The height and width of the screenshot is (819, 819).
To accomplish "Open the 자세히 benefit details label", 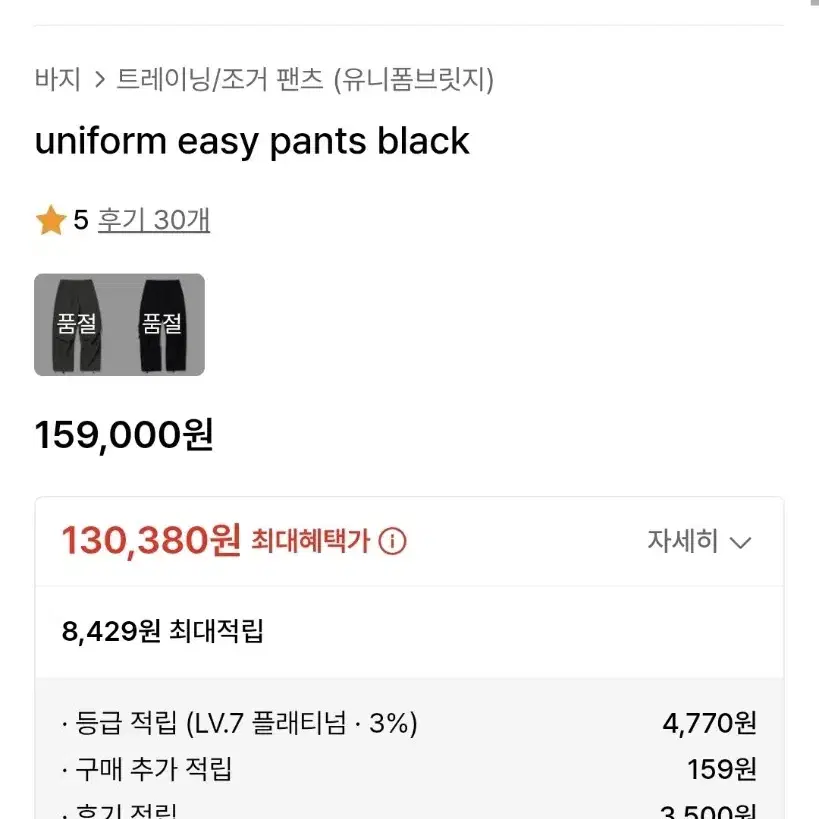I will tap(683, 541).
